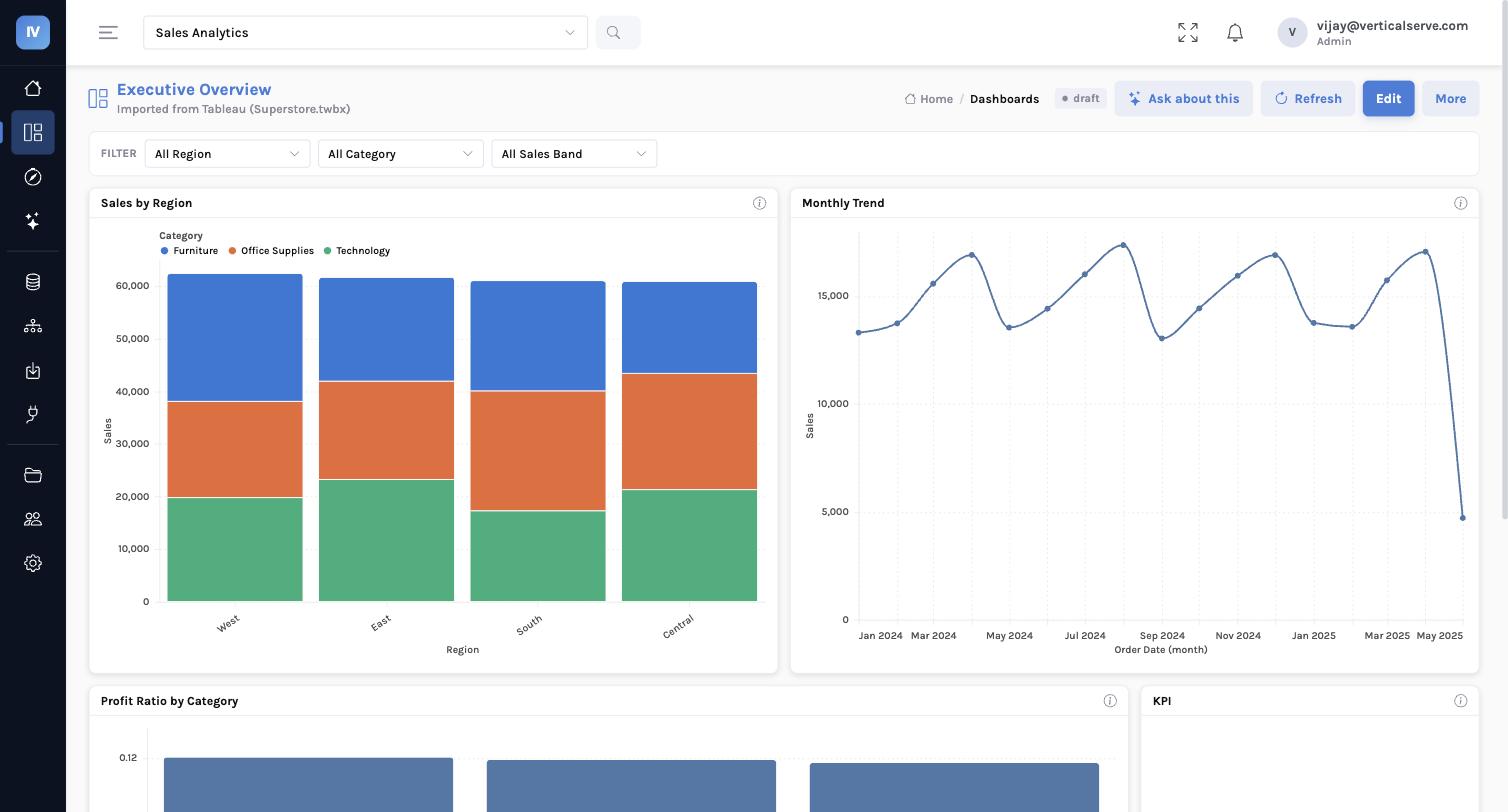Viewport: 1508px width, 812px height.
Task: Open the import download sidebar icon
Action: tap(33, 371)
